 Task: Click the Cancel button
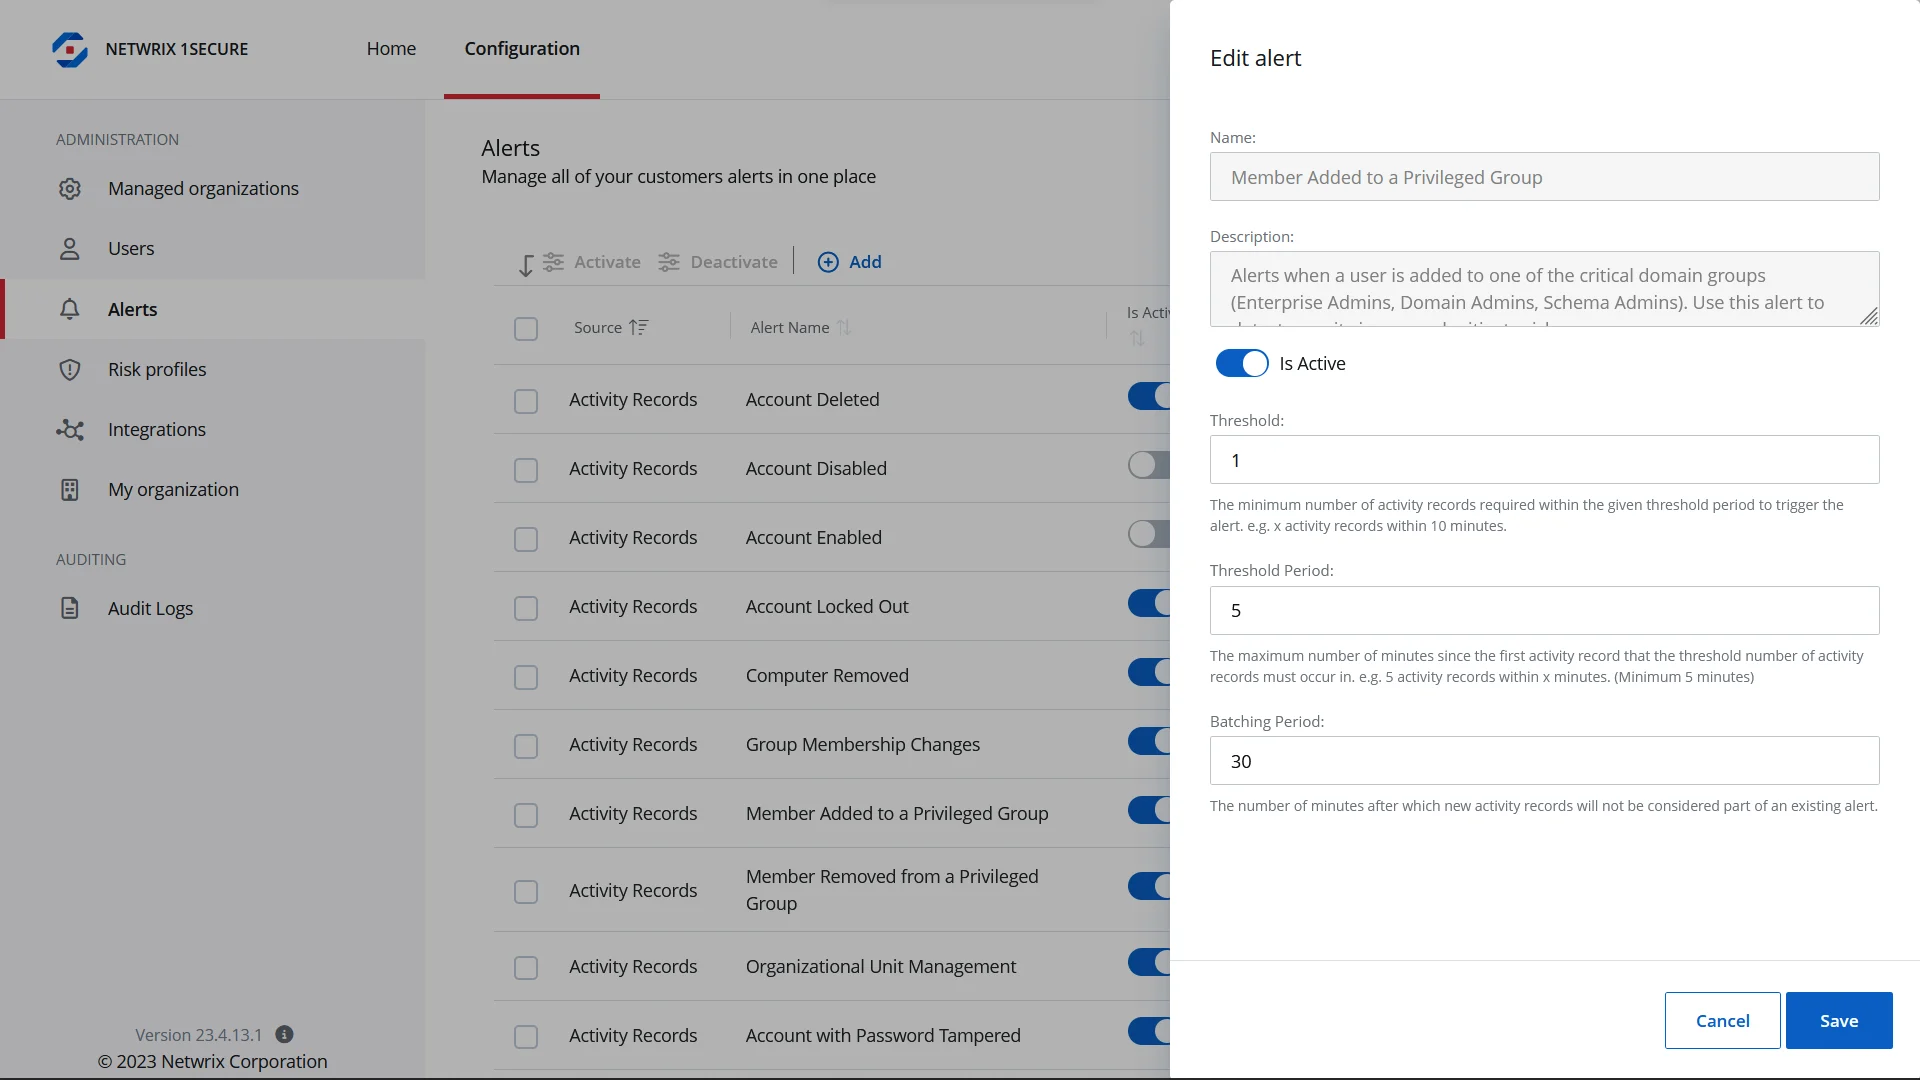[x=1722, y=1020]
